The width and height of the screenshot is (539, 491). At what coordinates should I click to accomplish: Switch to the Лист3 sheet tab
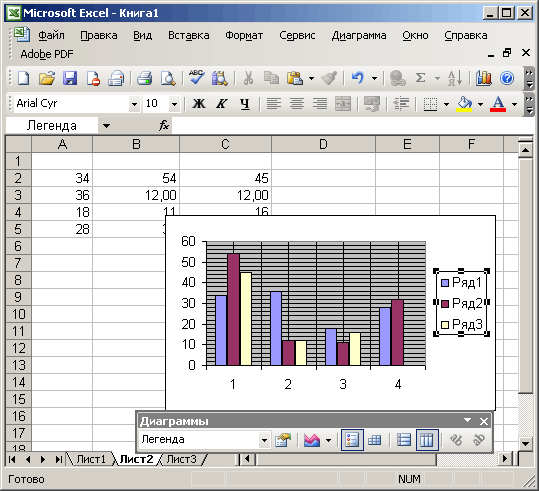[x=181, y=459]
